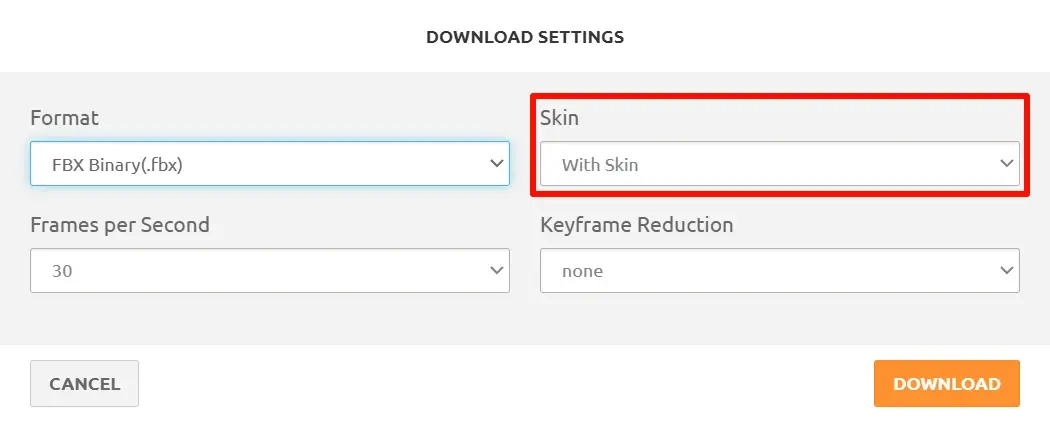Click the Keyframe Reduction label
This screenshot has height=422, width=1050.
click(637, 224)
